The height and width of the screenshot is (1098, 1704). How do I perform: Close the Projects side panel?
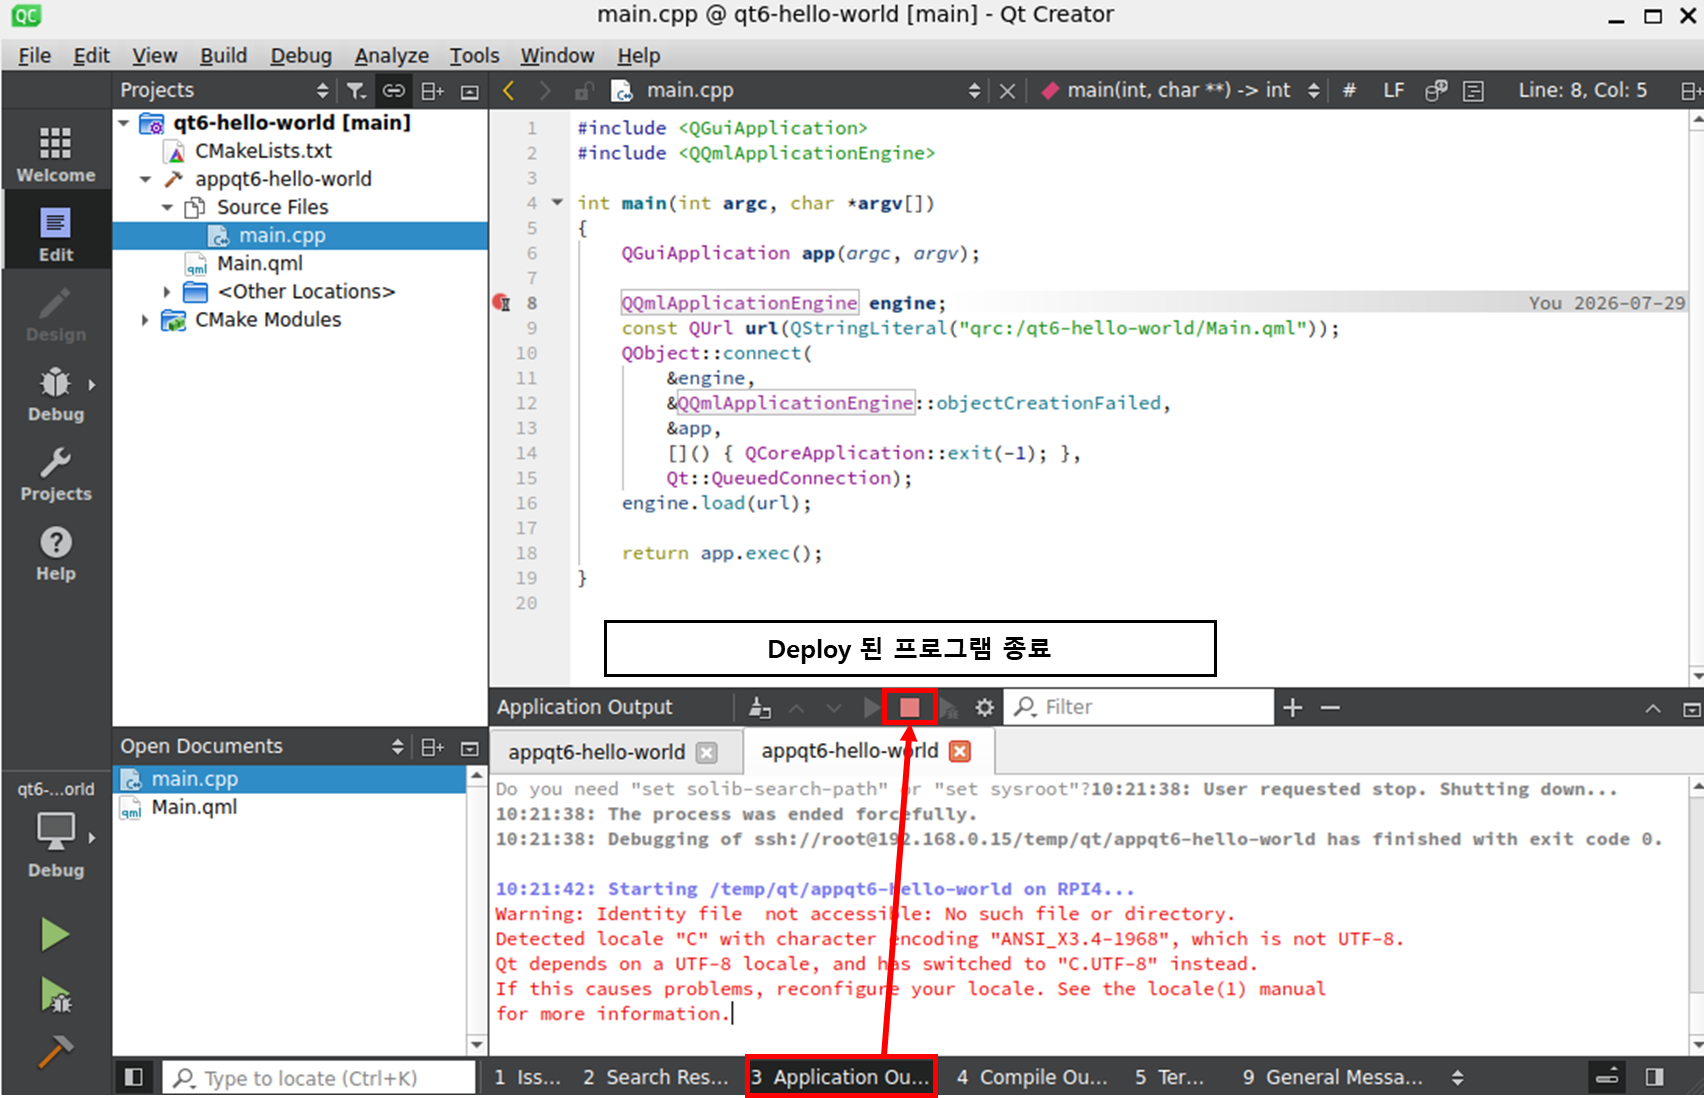[x=470, y=91]
